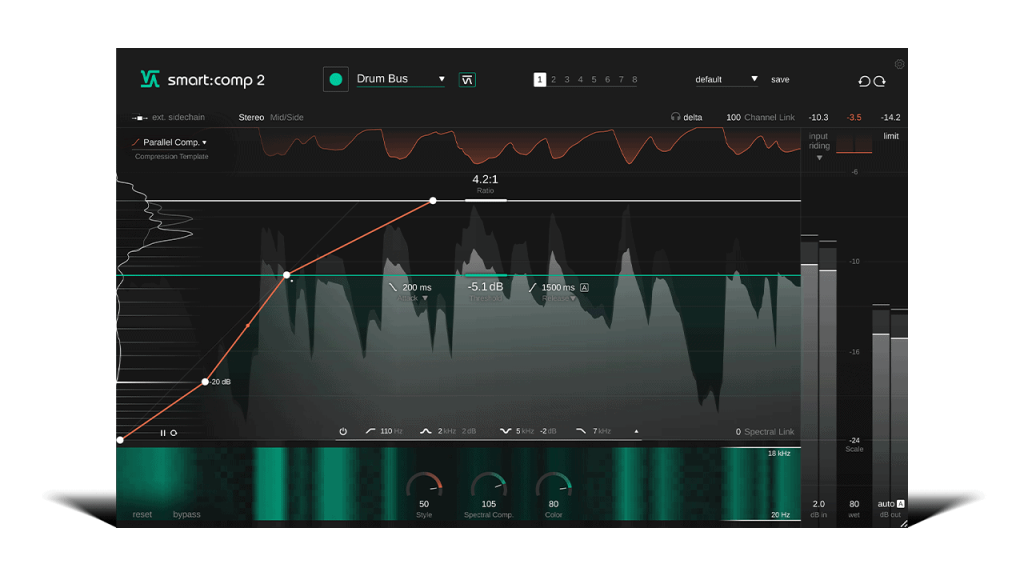Toggle auto output gain A button
The image size is (1024, 576).
click(901, 504)
